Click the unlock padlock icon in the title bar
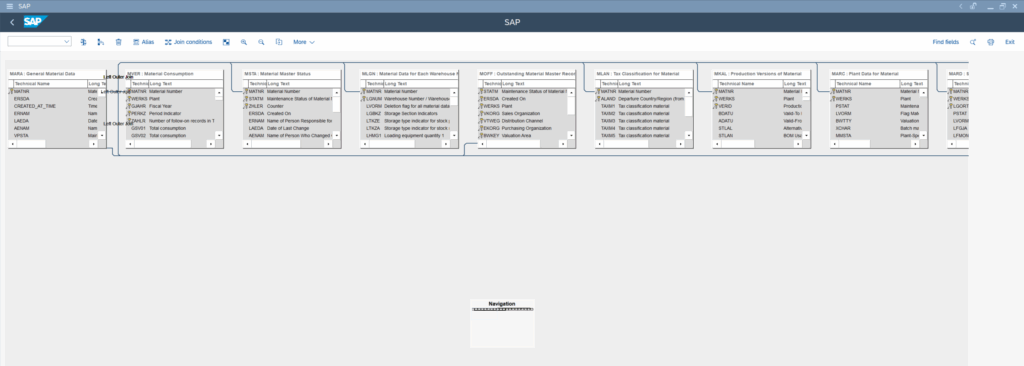1024x366 pixels. [973, 6]
